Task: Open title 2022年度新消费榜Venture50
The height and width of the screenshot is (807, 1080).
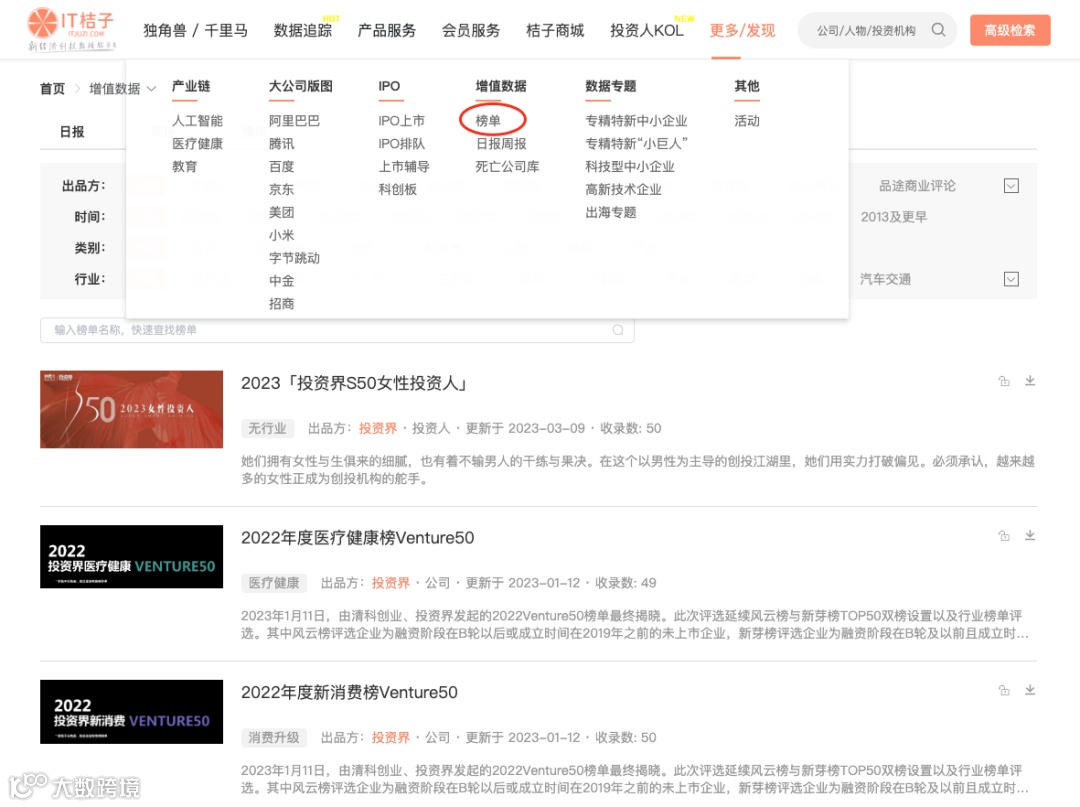Action: pos(349,692)
